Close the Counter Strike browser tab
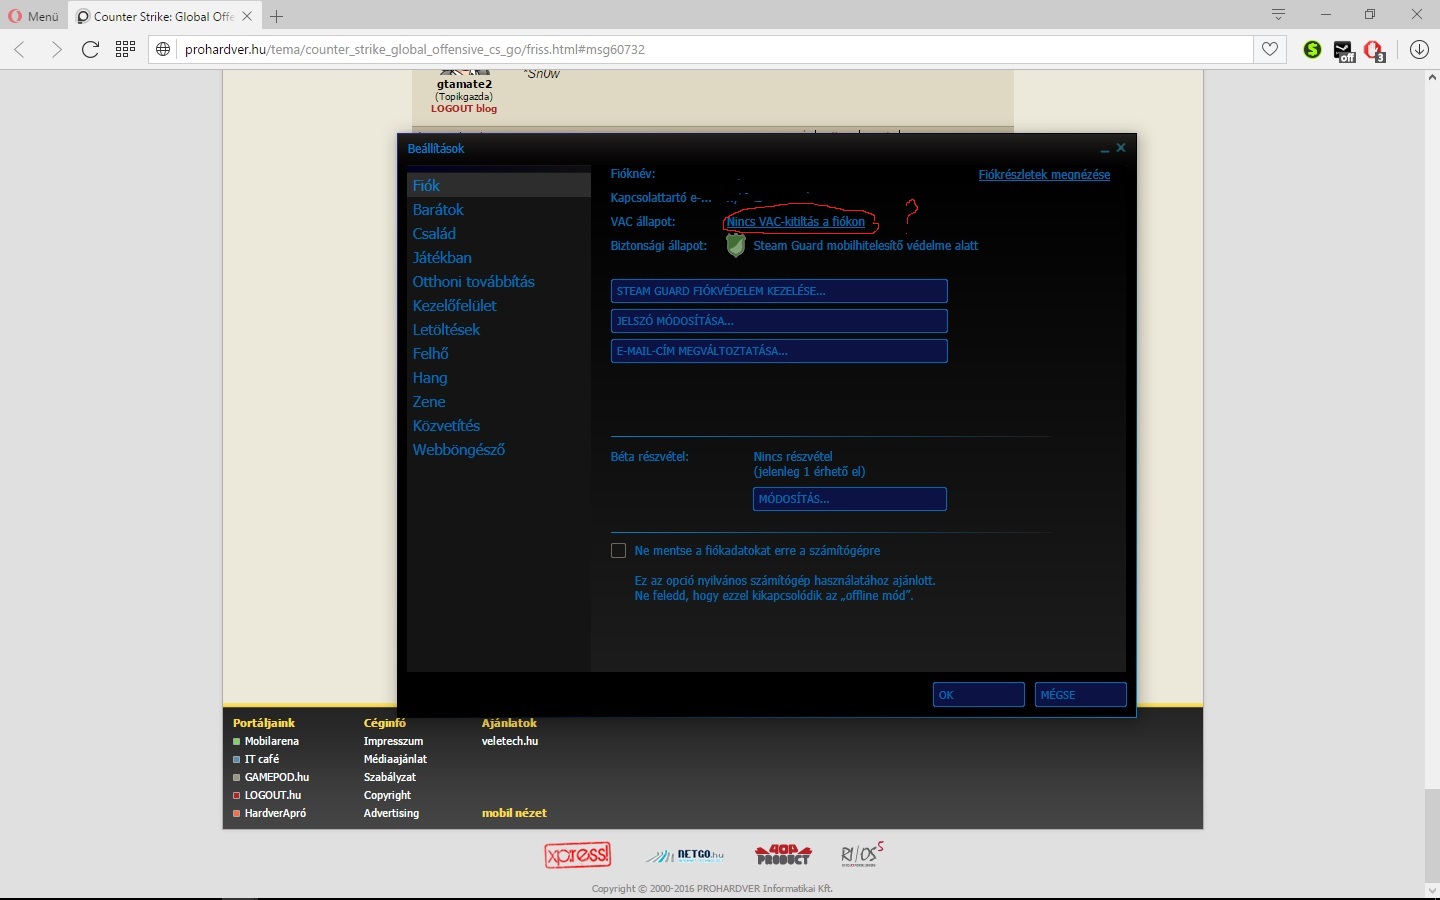Image resolution: width=1440 pixels, height=900 pixels. [x=247, y=16]
